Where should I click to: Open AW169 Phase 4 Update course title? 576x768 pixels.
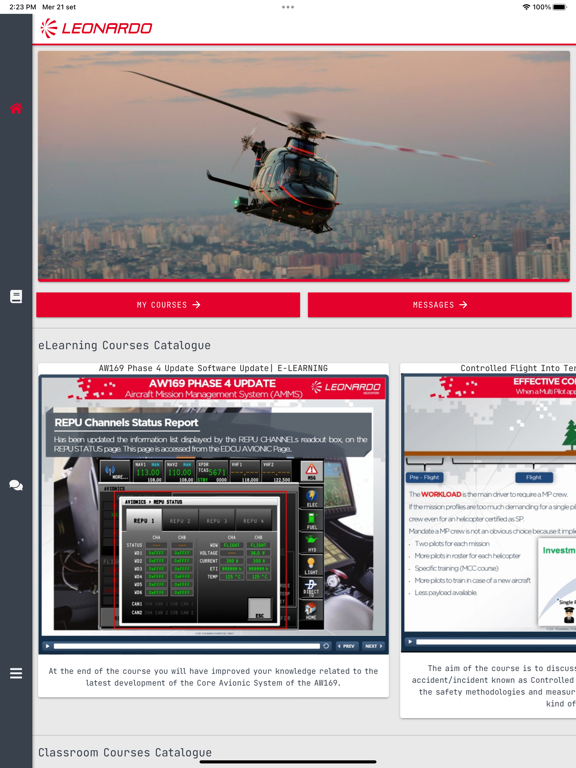coord(213,368)
